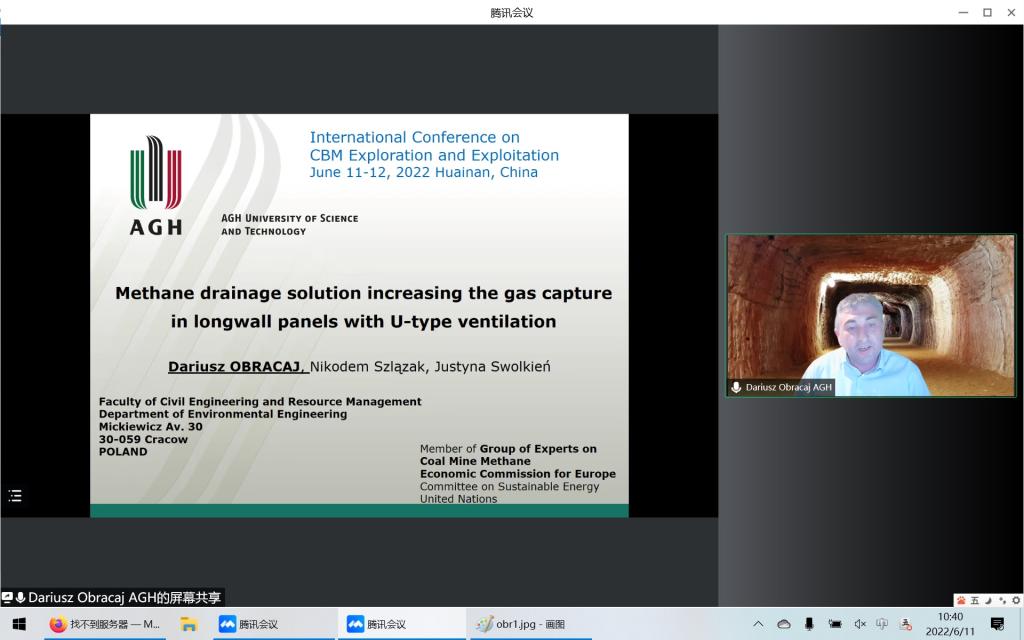Image resolution: width=1024 pixels, height=640 pixels.
Task: Open the clock and date display
Action: tap(951, 624)
